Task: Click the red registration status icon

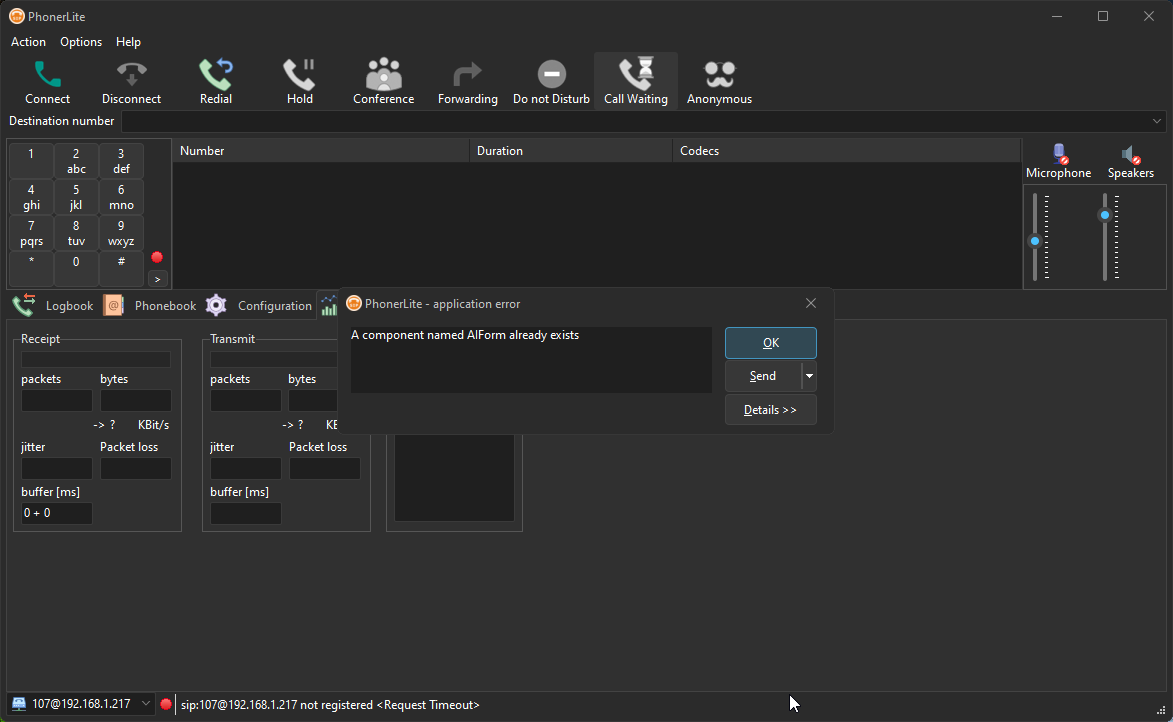Action: (166, 704)
